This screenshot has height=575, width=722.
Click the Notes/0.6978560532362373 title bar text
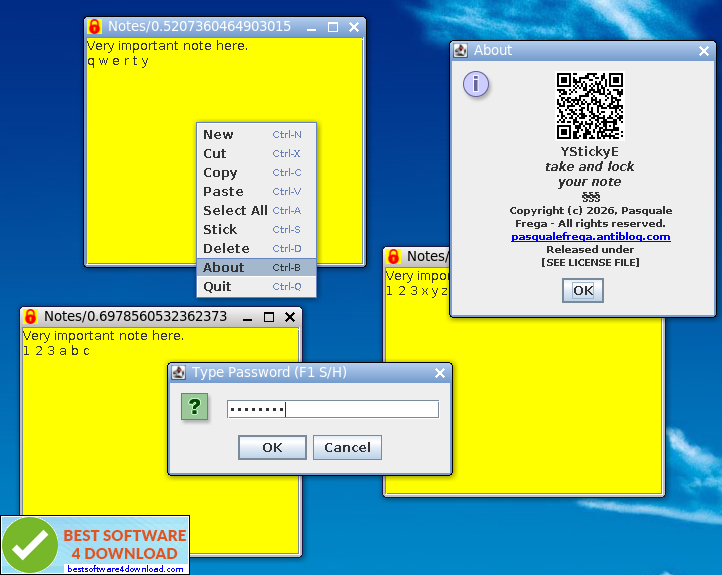[x=135, y=316]
